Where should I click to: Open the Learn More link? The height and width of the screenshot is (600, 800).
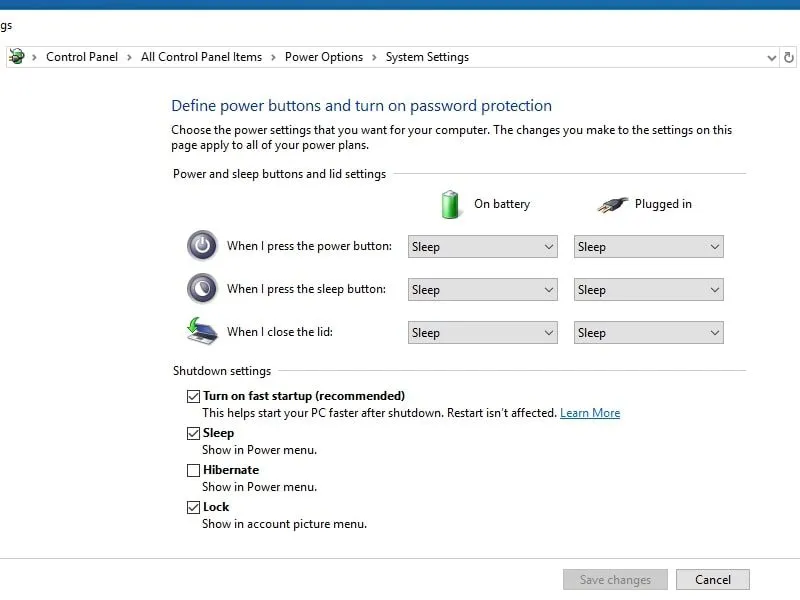(x=590, y=412)
